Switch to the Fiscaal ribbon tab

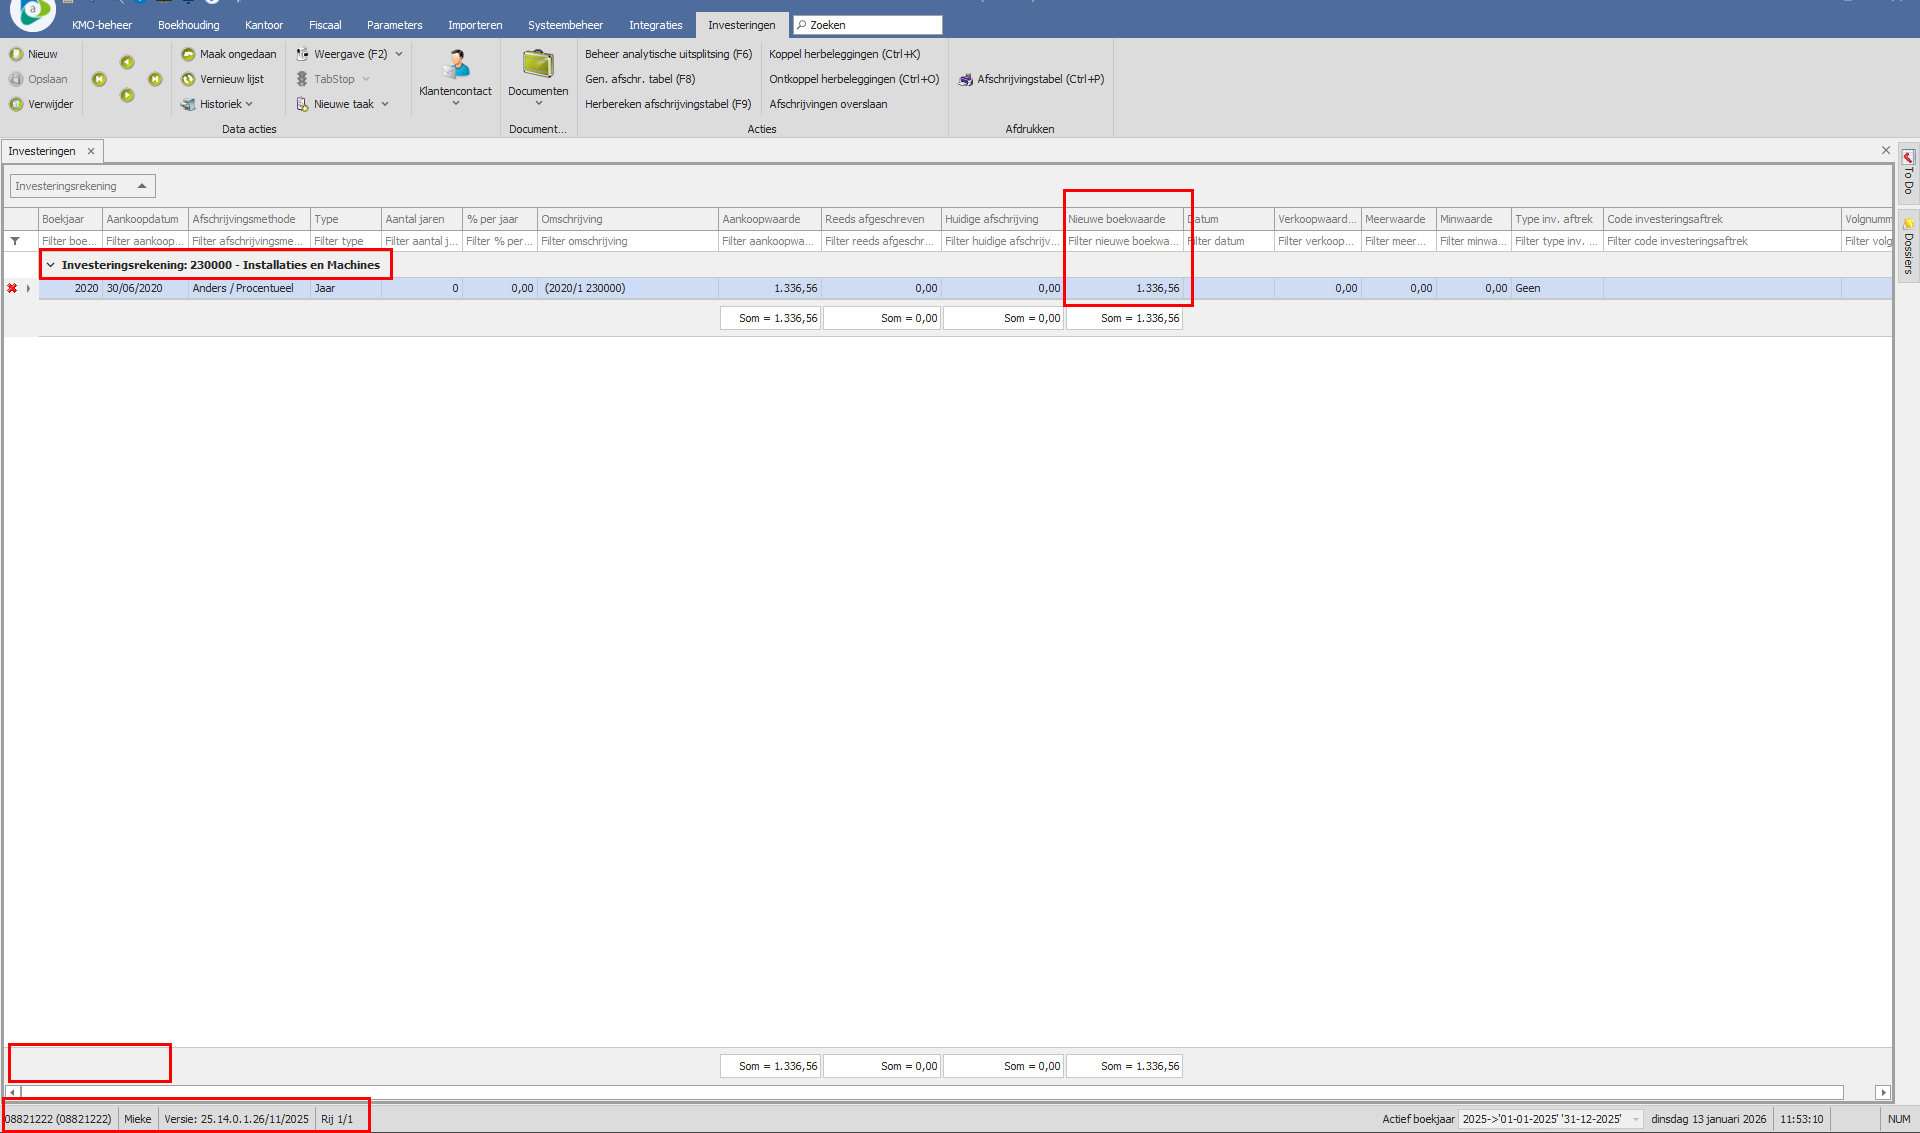point(325,25)
